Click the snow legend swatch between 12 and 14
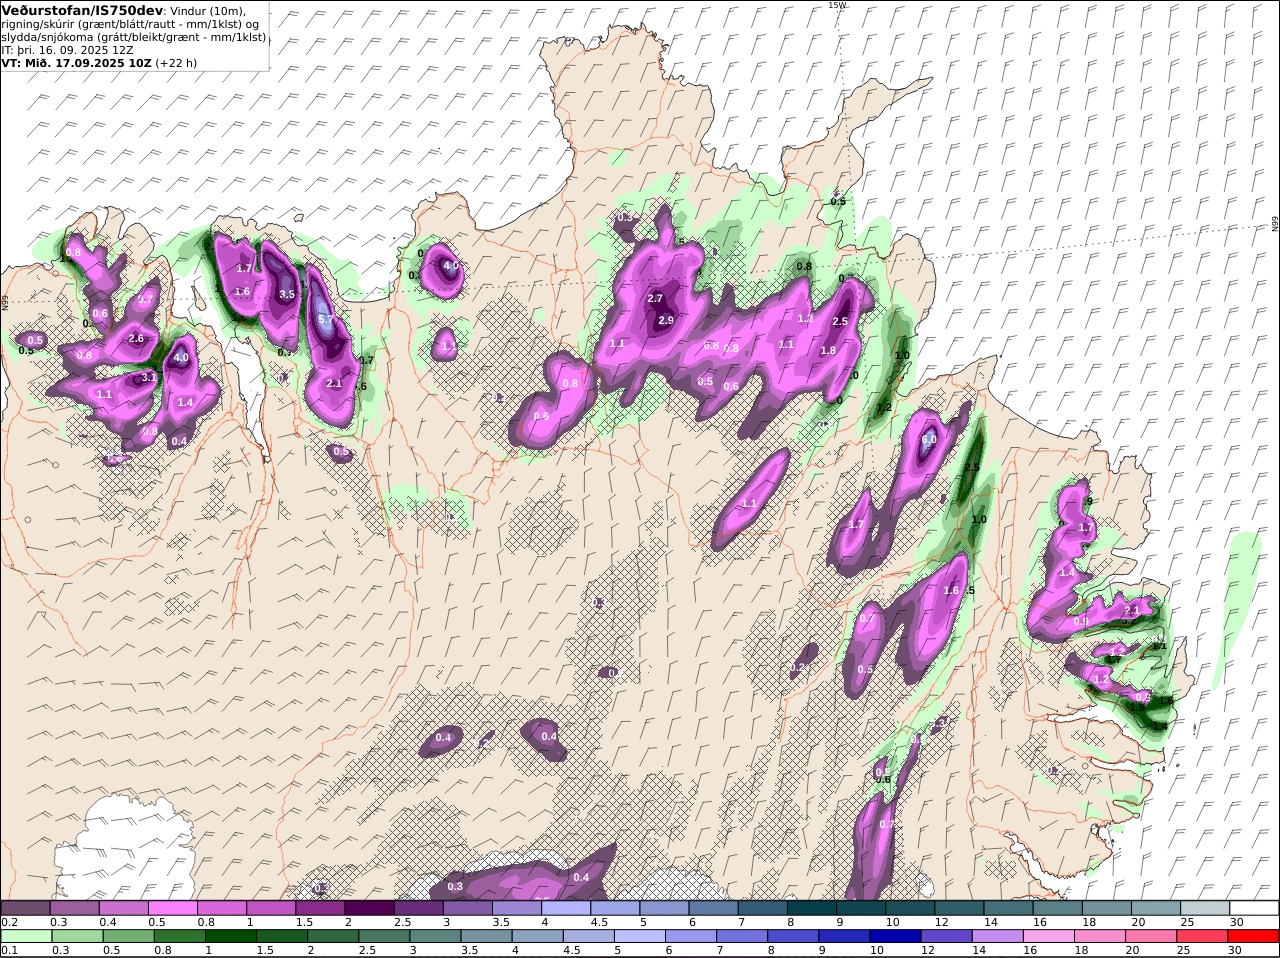Viewport: 1280px width, 958px height. click(x=959, y=907)
